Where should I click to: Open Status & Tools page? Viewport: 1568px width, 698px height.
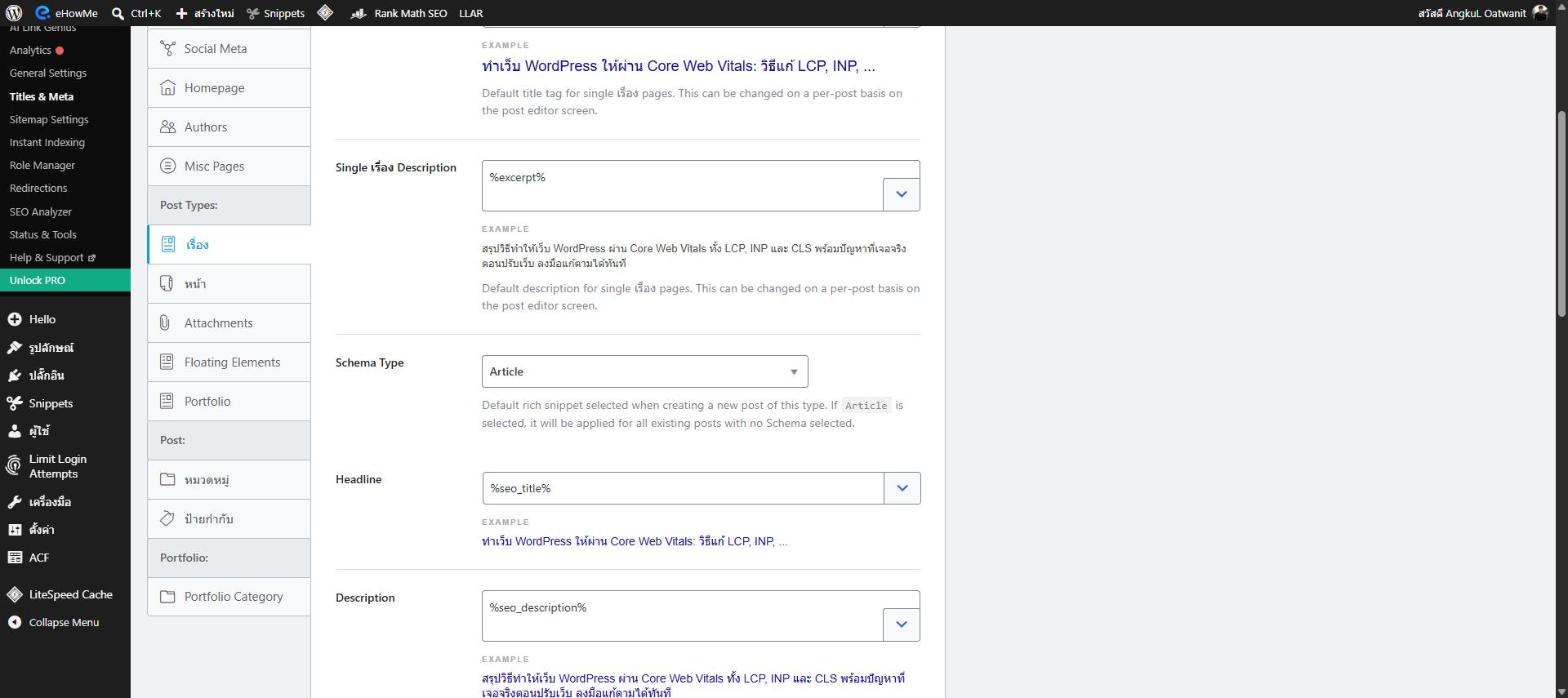(43, 235)
